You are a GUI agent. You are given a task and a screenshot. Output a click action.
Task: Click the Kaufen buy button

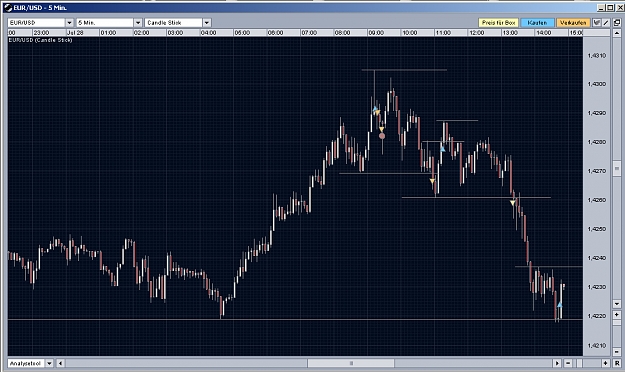click(537, 23)
